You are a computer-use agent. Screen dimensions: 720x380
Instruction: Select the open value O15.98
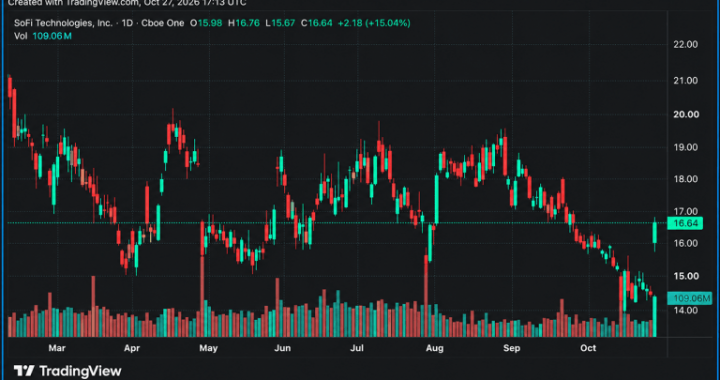tap(206, 23)
